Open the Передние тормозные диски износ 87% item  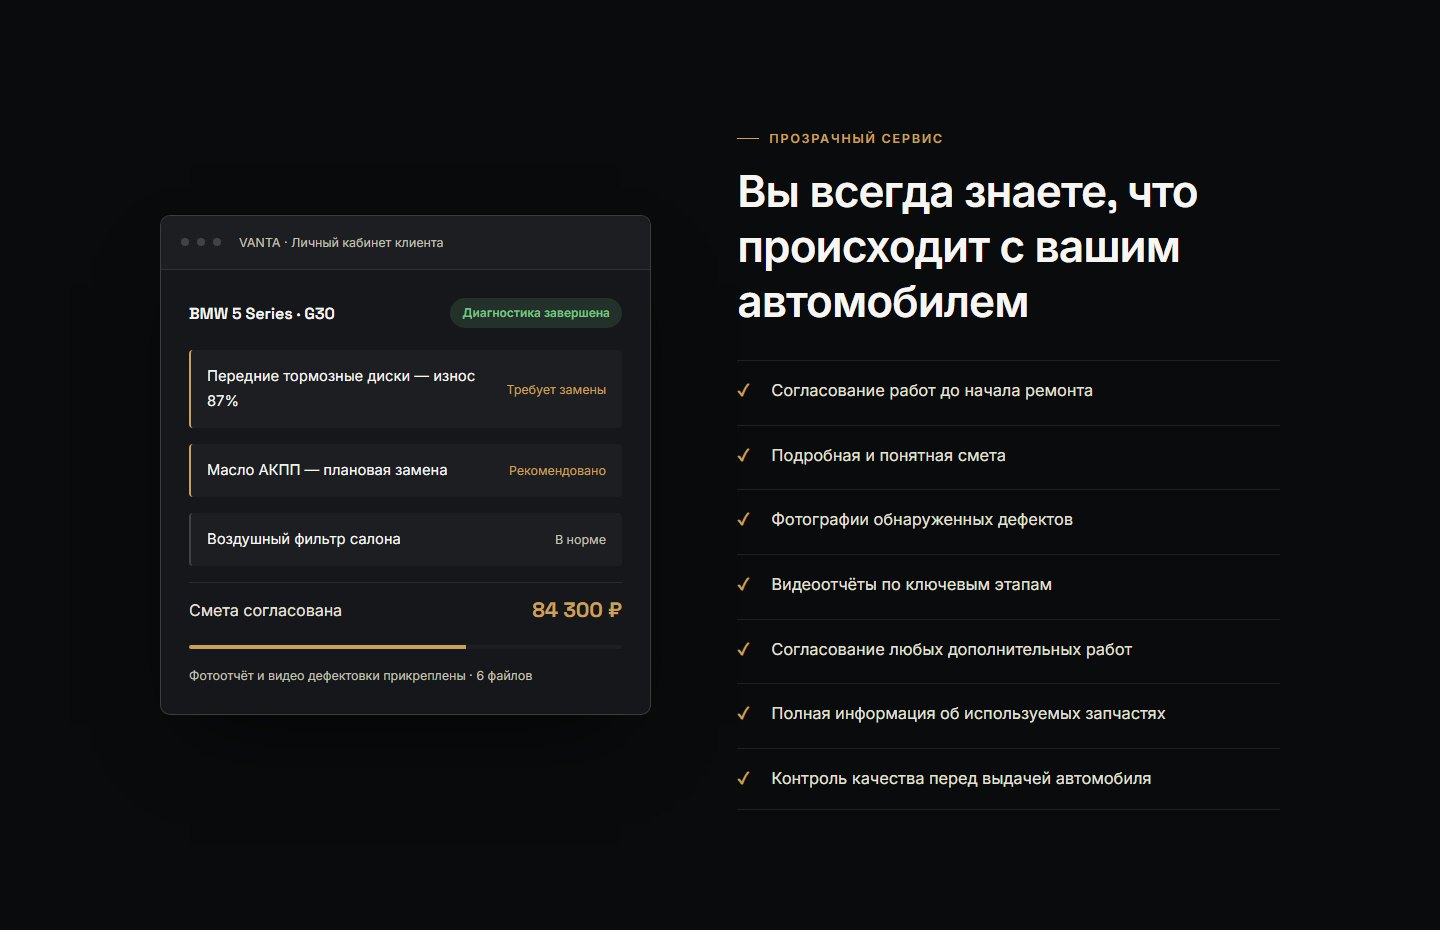coord(405,389)
